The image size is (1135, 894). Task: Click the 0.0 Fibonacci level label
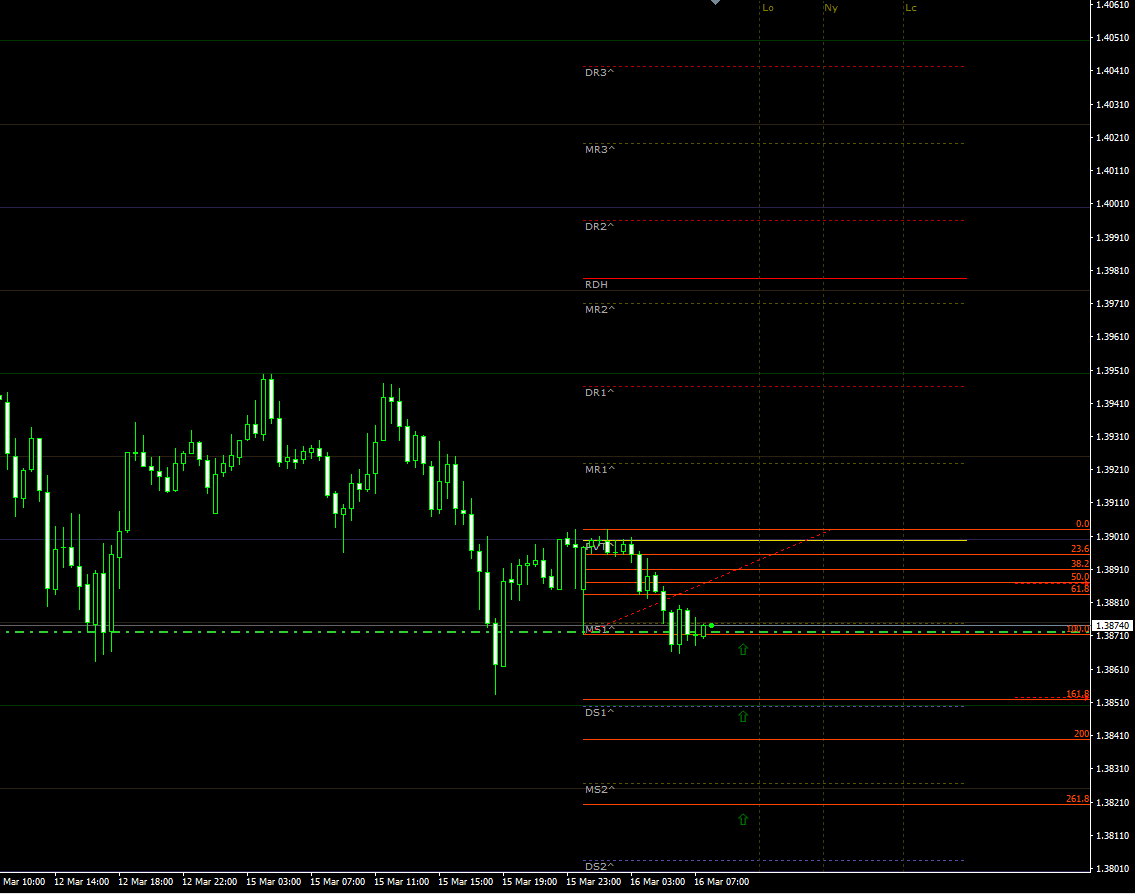tap(1081, 523)
